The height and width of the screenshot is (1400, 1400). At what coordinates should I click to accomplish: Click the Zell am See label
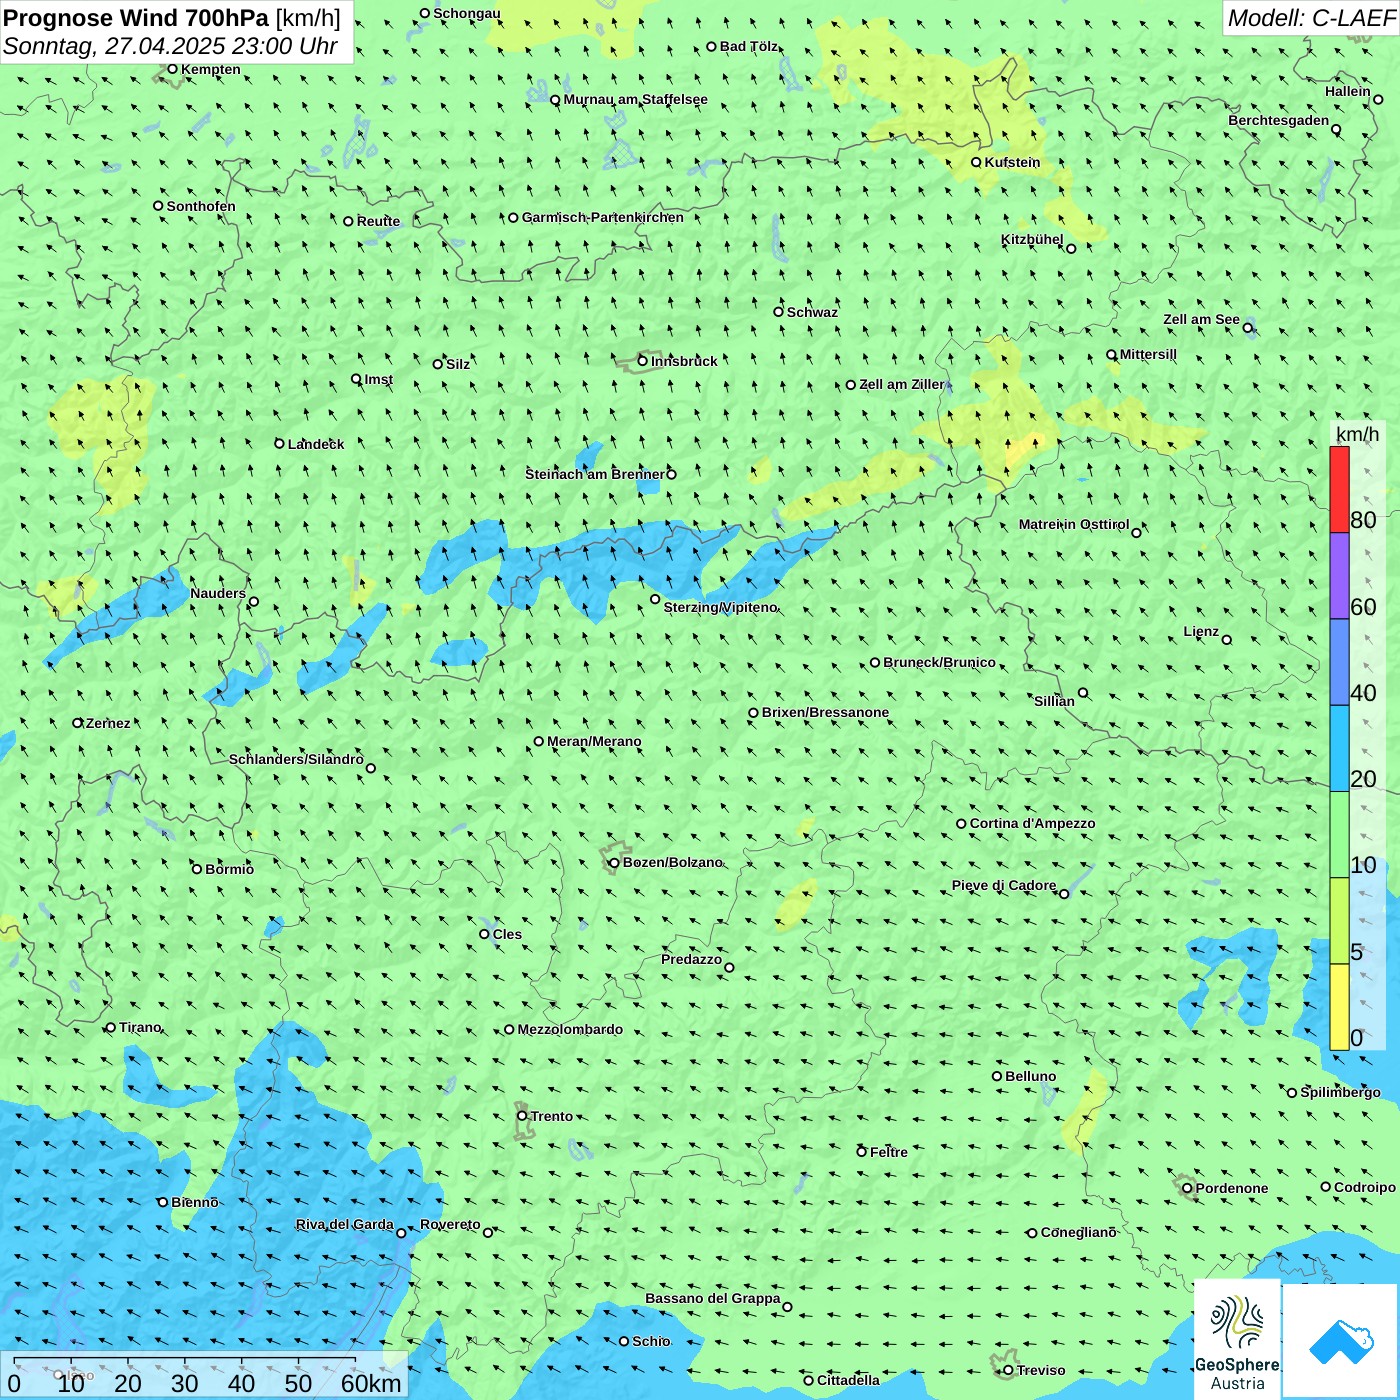click(x=1201, y=319)
